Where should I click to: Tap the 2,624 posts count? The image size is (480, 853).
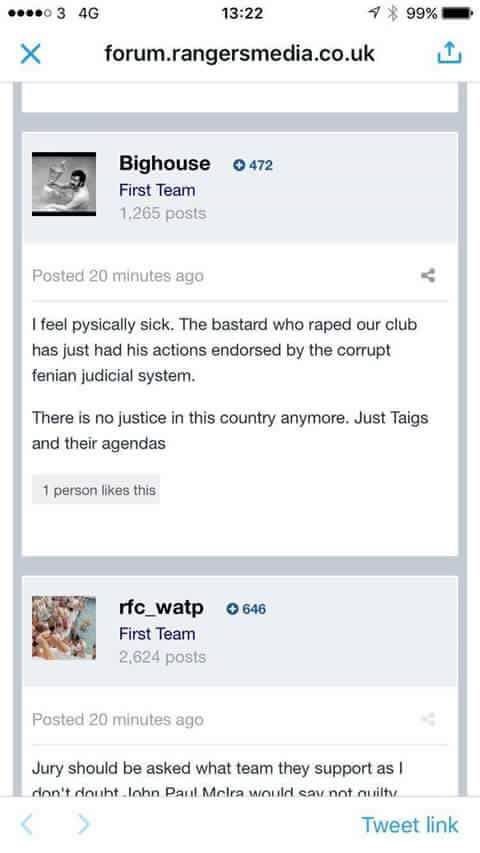(163, 657)
